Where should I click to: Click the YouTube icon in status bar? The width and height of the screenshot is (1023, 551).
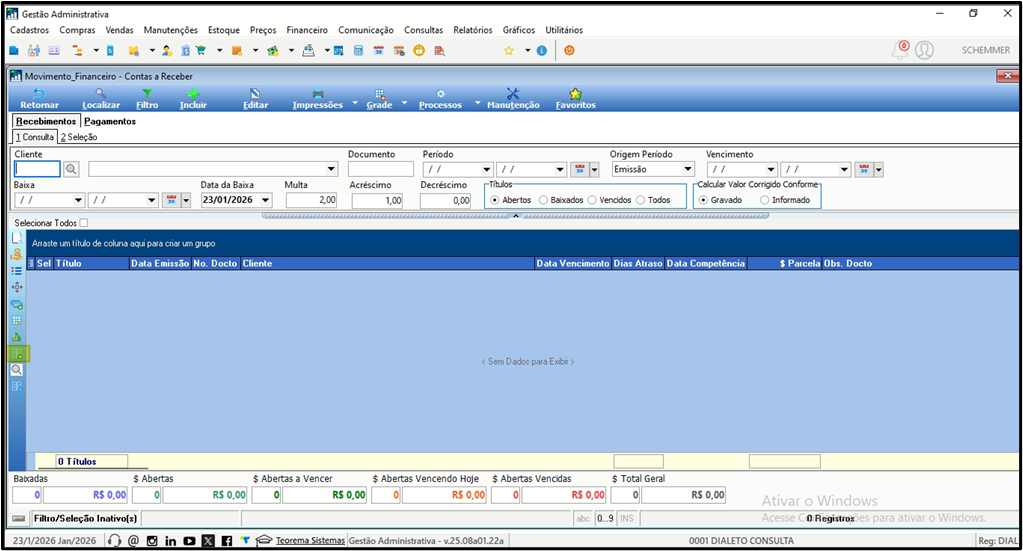189,541
